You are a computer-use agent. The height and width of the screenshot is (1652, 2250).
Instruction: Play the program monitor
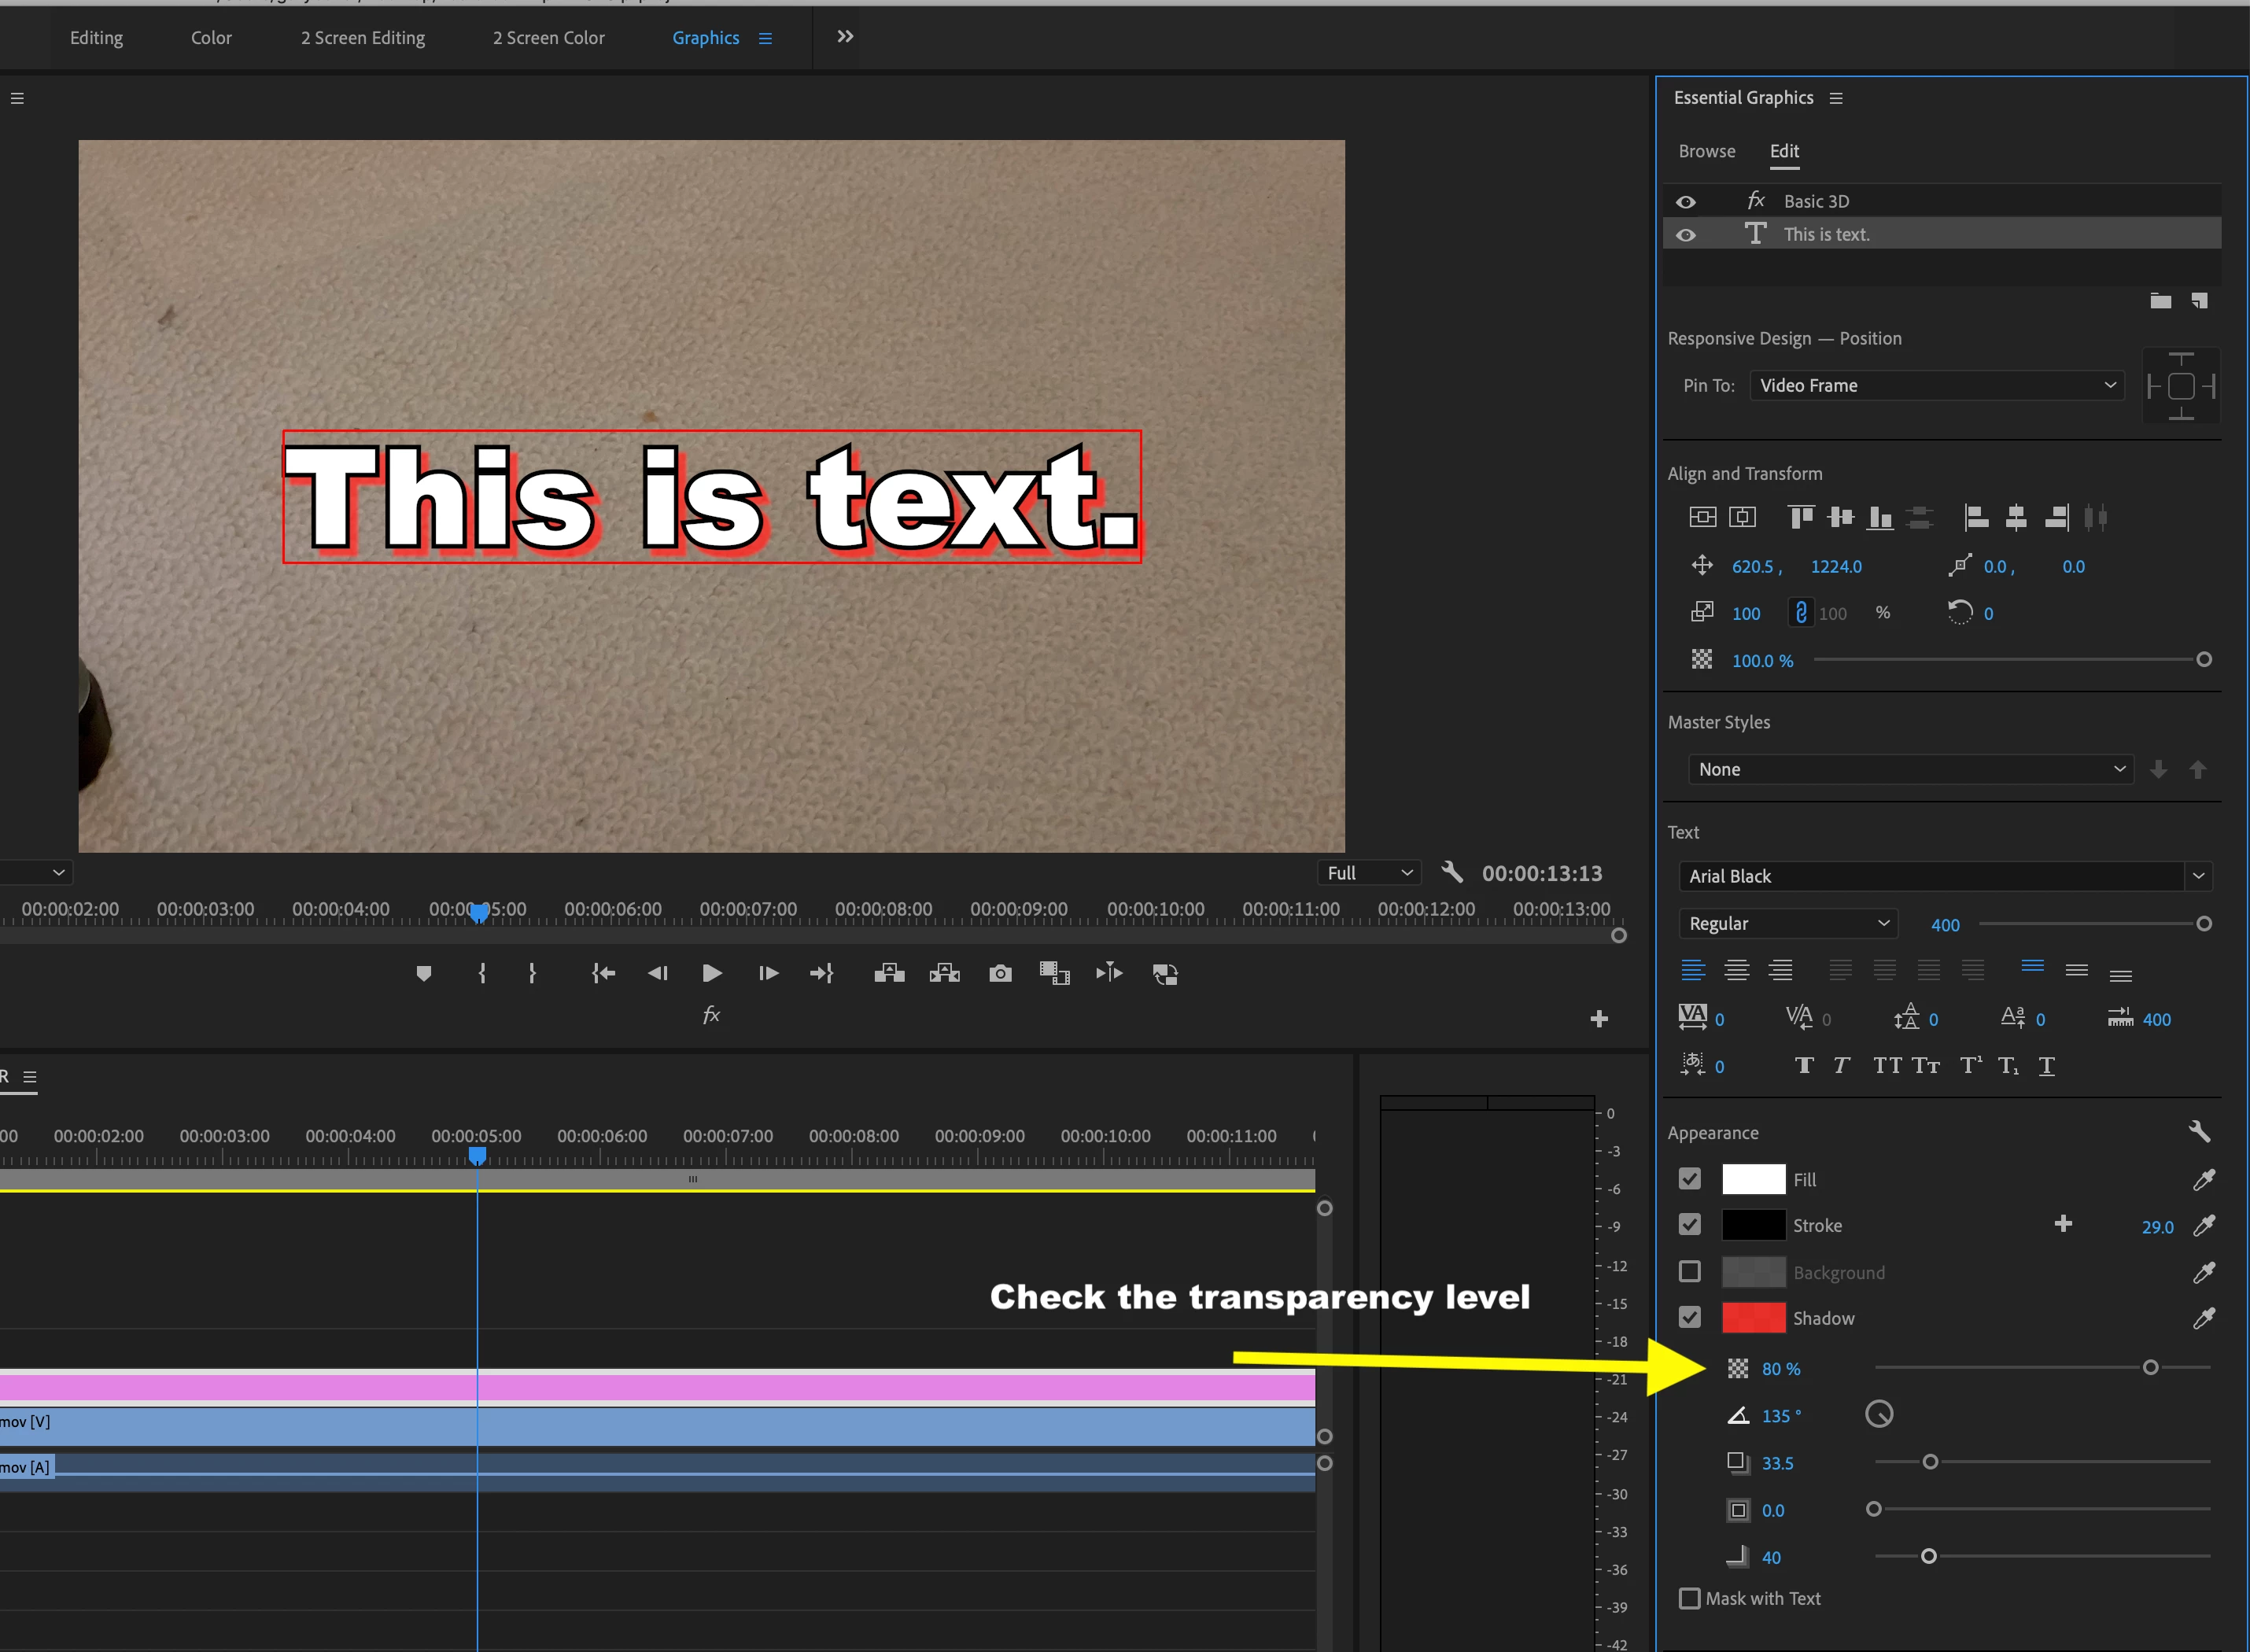click(x=712, y=973)
